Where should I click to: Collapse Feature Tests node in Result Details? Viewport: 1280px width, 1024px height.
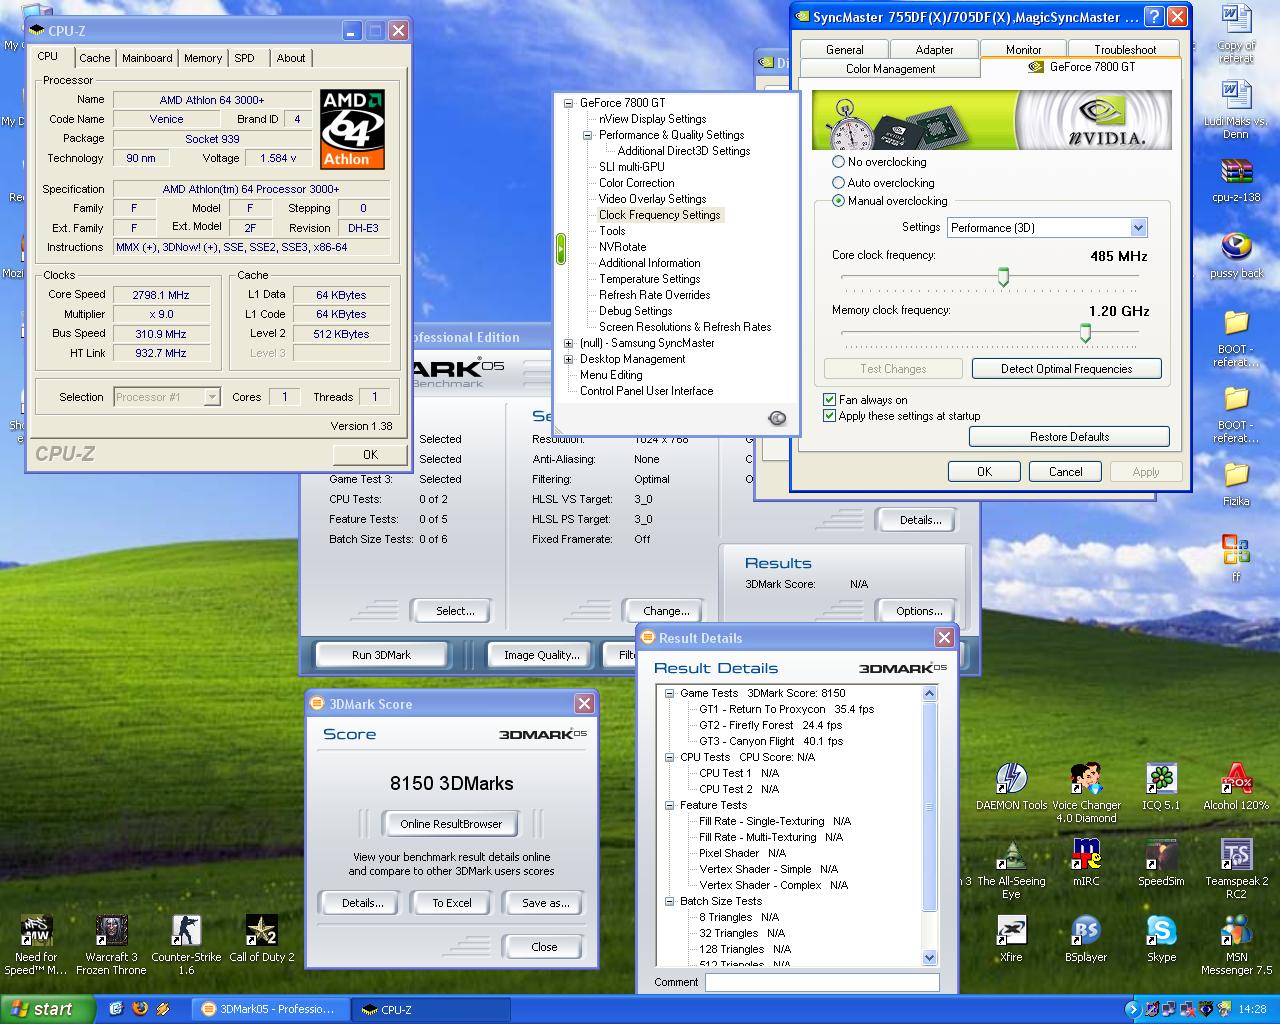[x=669, y=805]
